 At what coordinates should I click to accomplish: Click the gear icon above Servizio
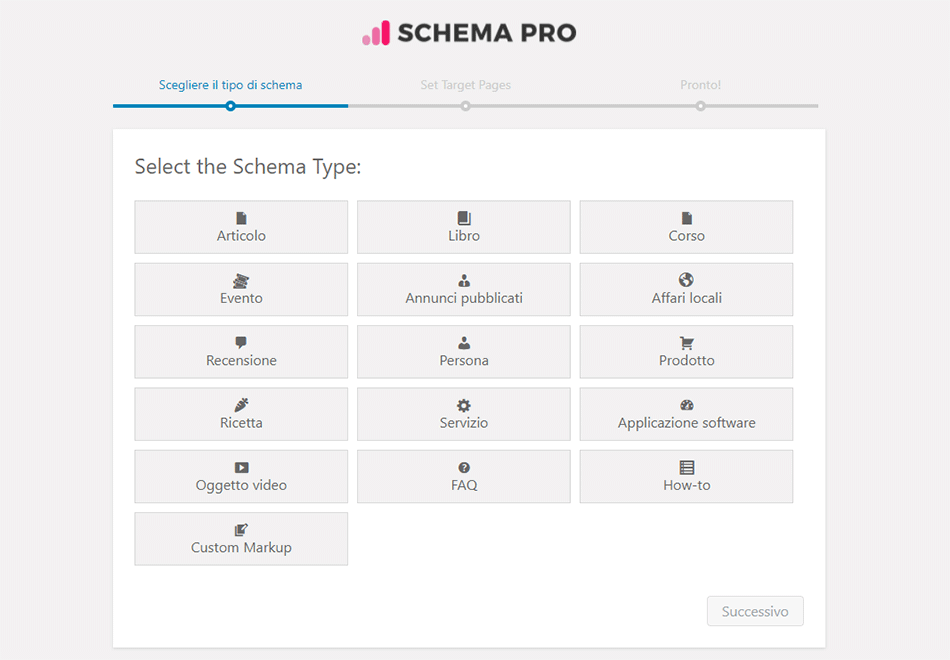[x=464, y=405]
